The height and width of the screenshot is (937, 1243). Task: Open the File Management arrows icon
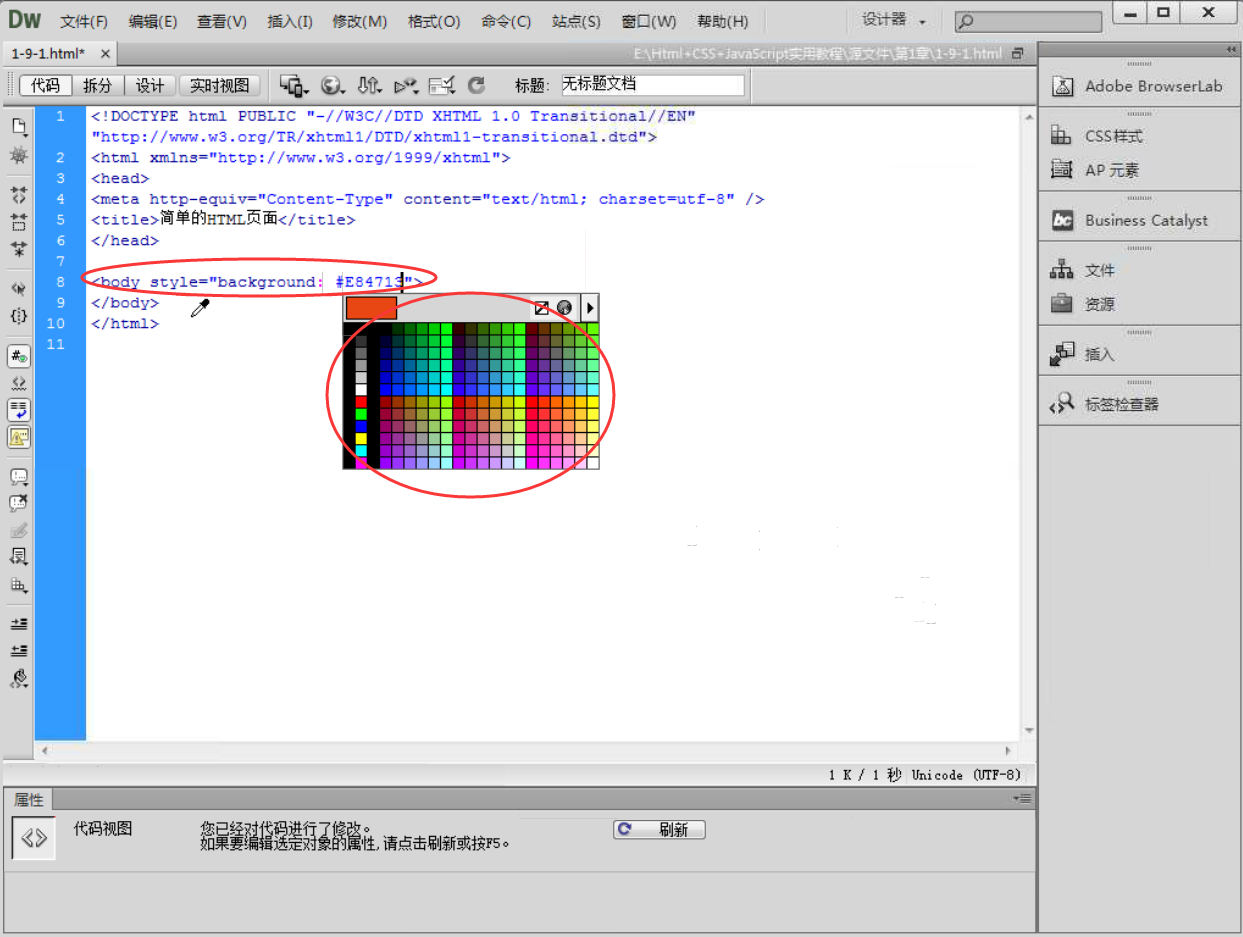pyautogui.click(x=369, y=86)
